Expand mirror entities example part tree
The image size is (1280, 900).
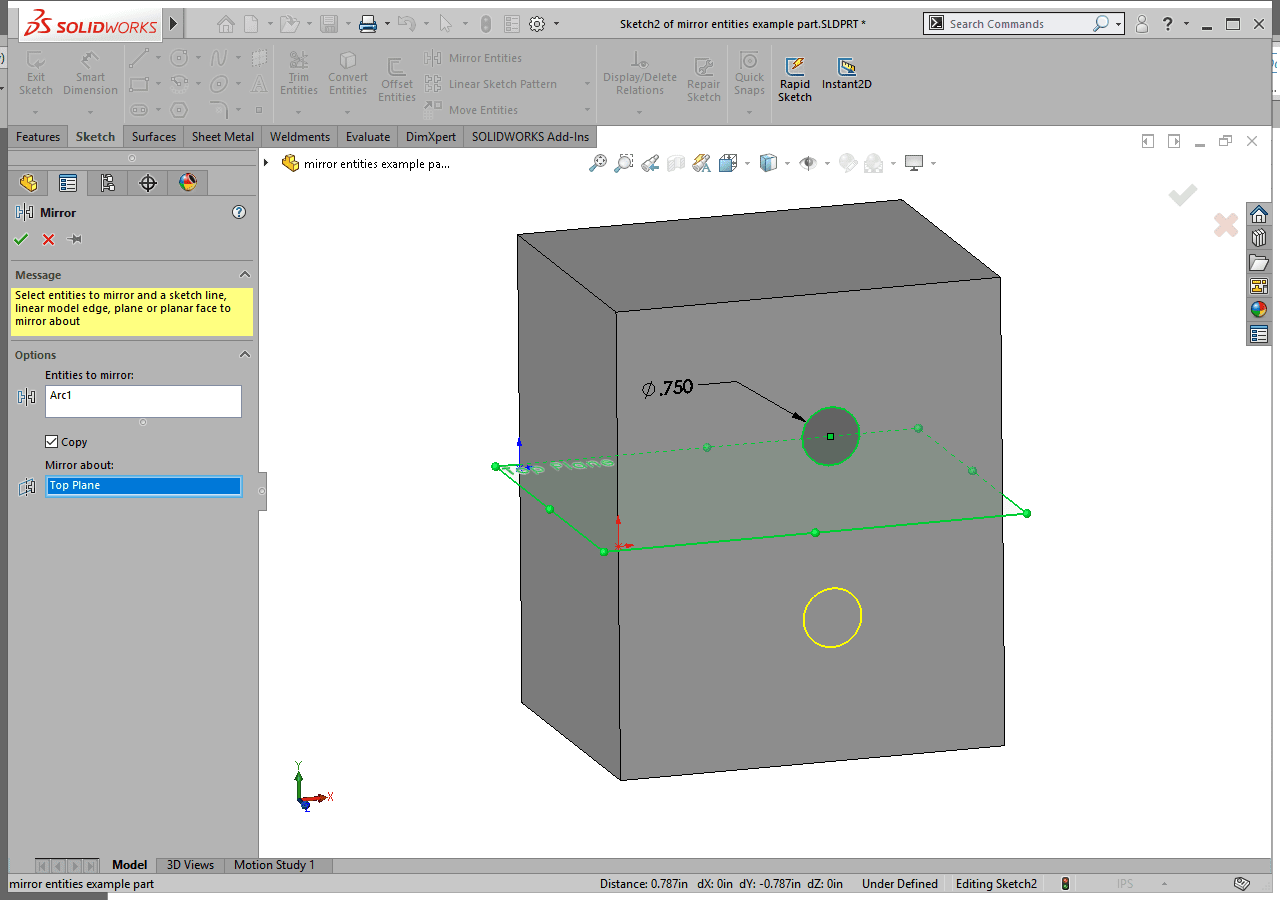pyautogui.click(x=266, y=163)
